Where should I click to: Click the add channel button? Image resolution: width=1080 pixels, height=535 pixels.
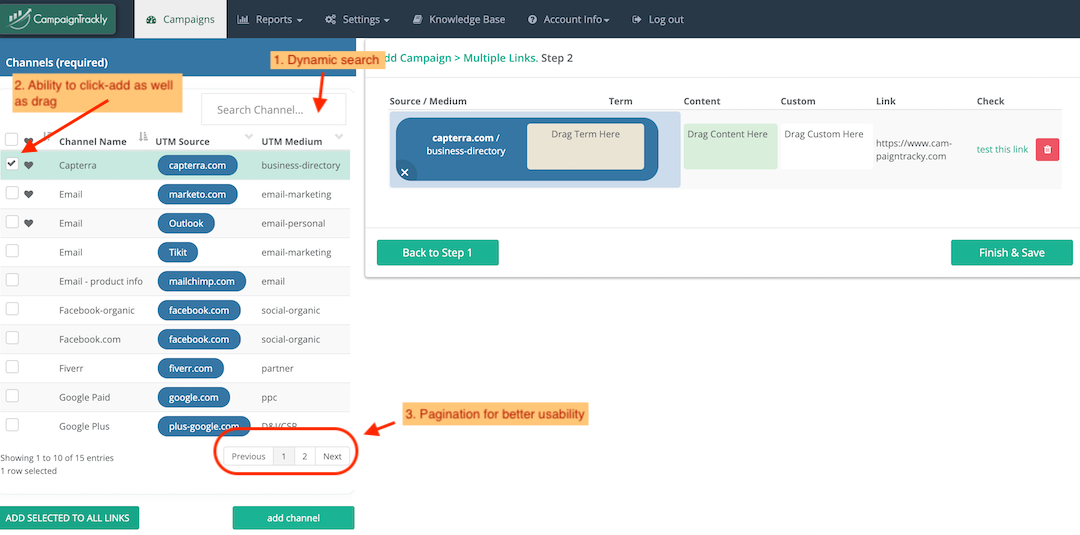point(293,518)
